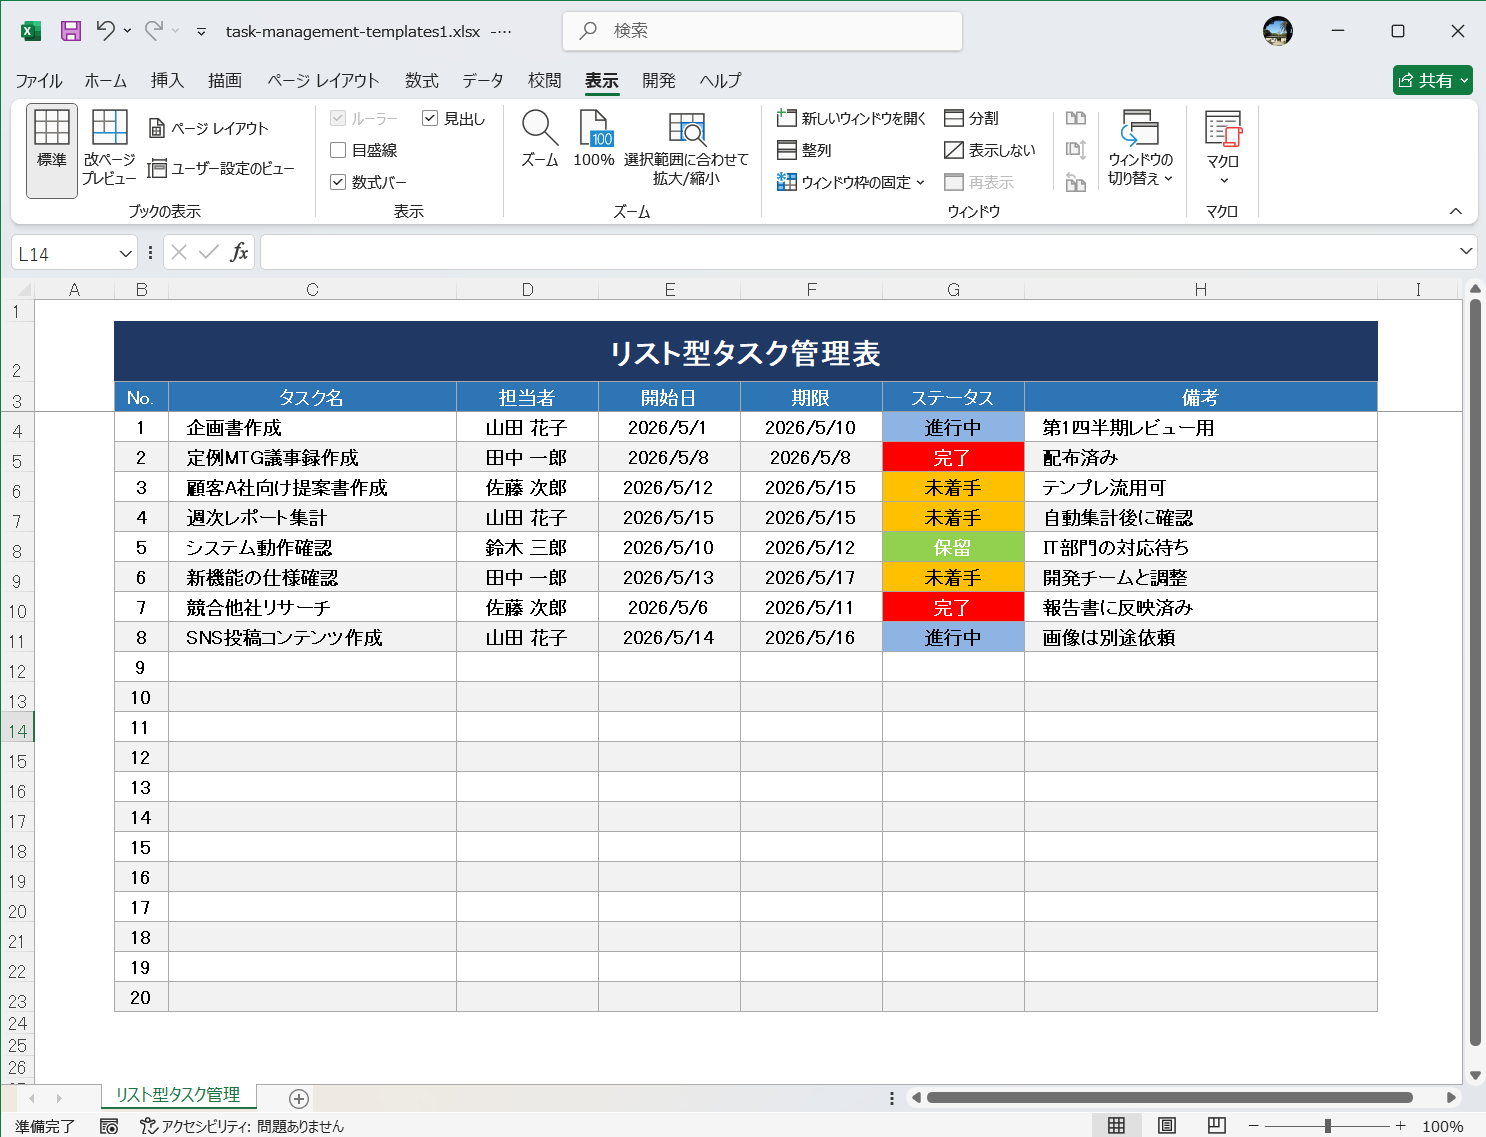The height and width of the screenshot is (1137, 1486).
Task: Open the 挿入 tab
Action: coord(167,81)
